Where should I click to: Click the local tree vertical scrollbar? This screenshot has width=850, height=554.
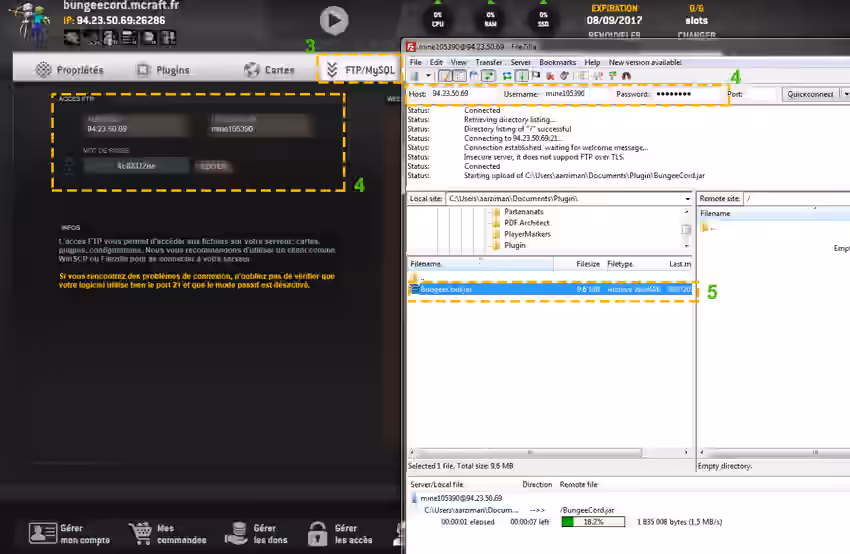pyautogui.click(x=686, y=229)
